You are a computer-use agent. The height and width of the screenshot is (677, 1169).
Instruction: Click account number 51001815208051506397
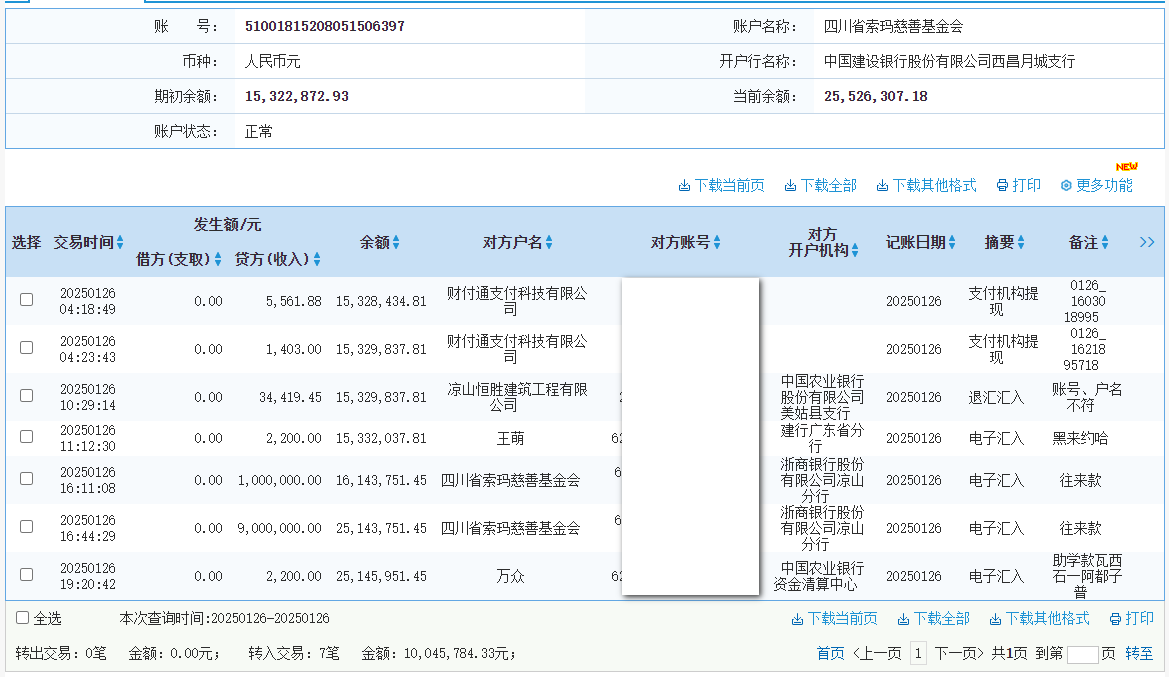point(324,26)
